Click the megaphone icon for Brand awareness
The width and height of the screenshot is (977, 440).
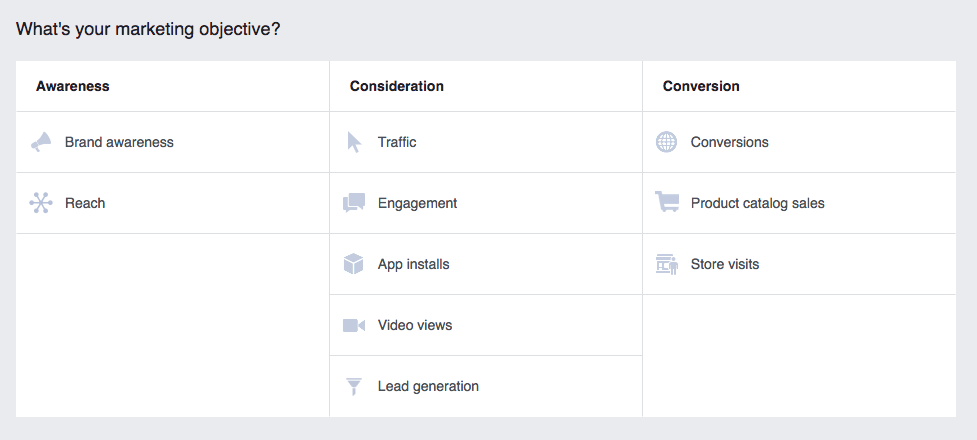pyautogui.click(x=40, y=143)
